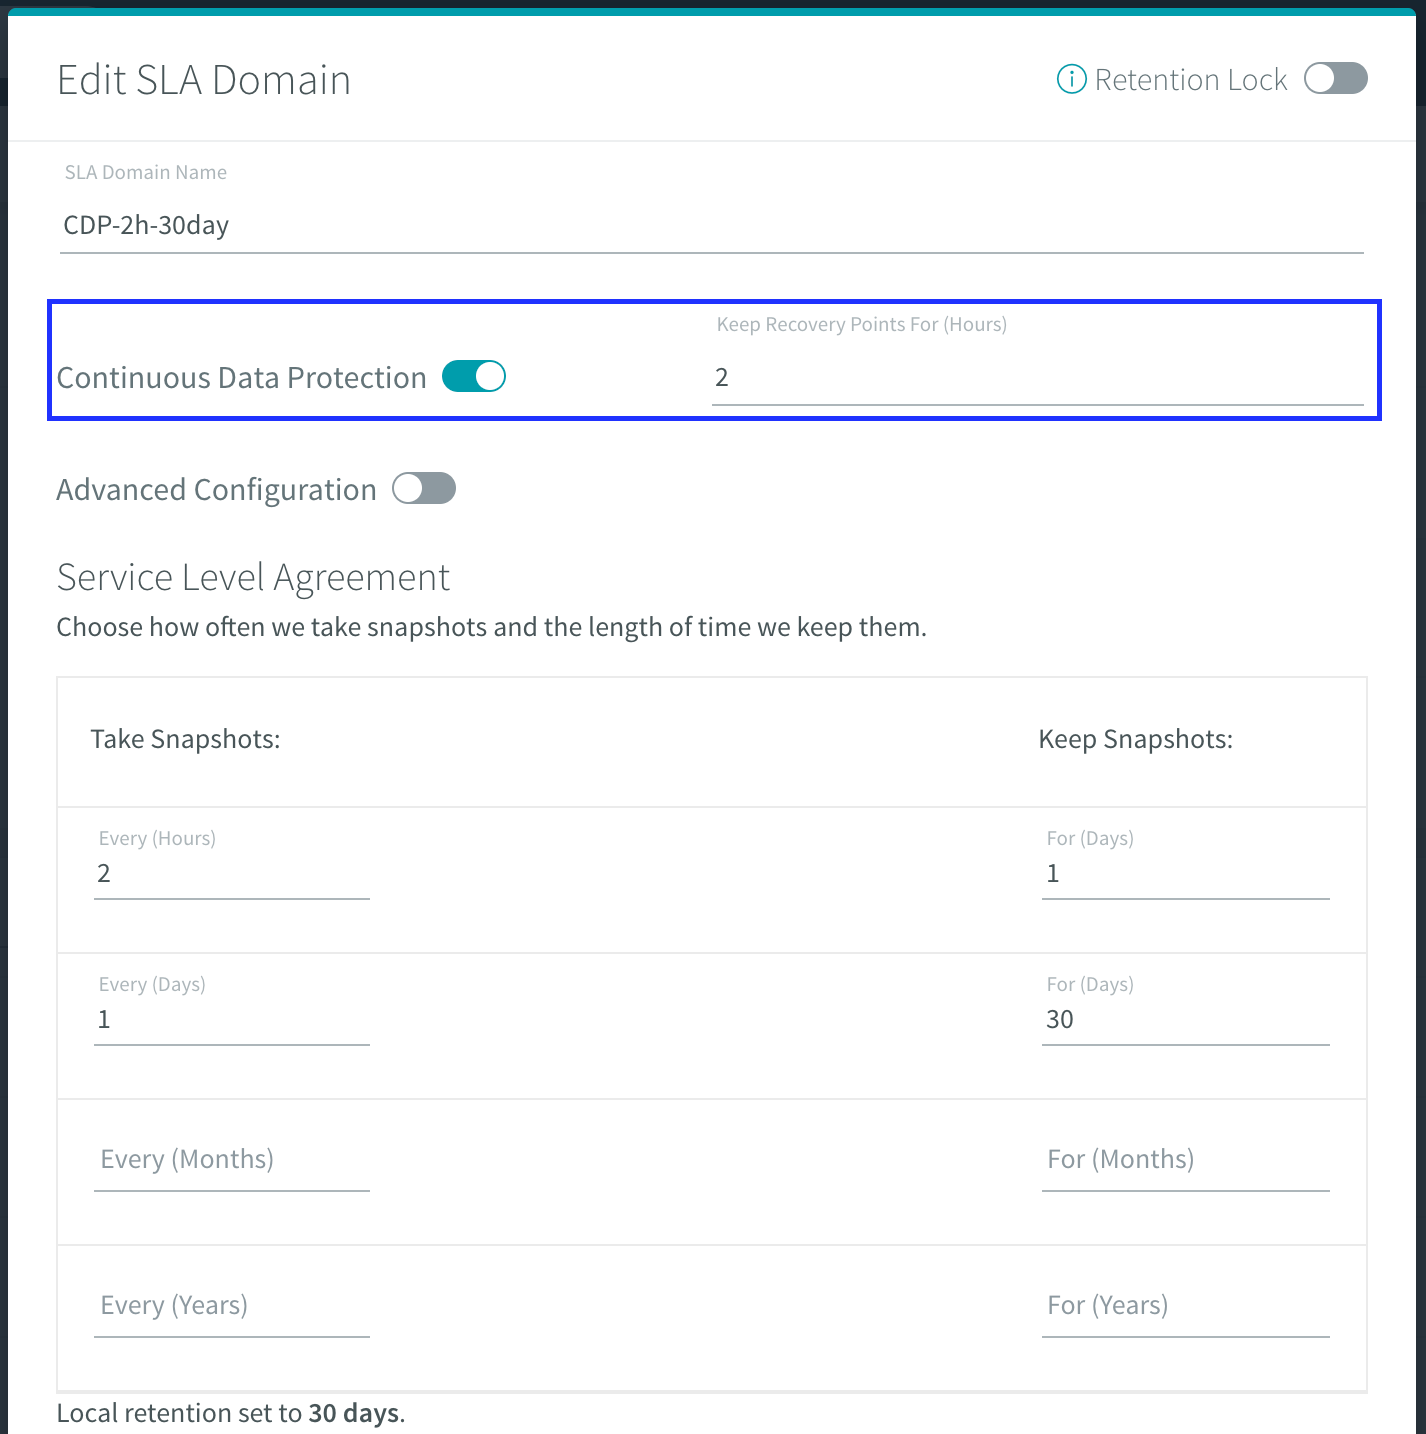Select the For (Days) field showing 1

[1186, 873]
